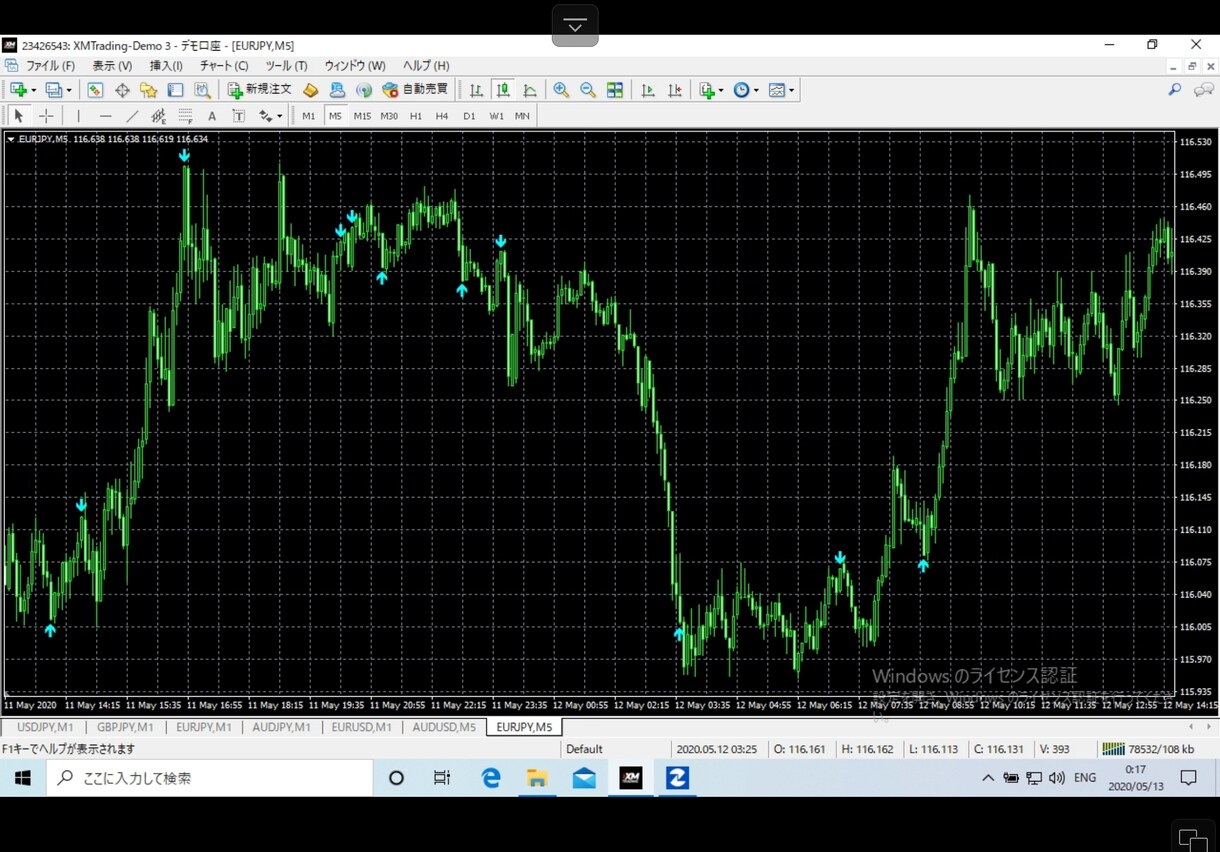Viewport: 1220px width, 852px height.
Task: Toggle chart shift
Action: click(x=675, y=90)
